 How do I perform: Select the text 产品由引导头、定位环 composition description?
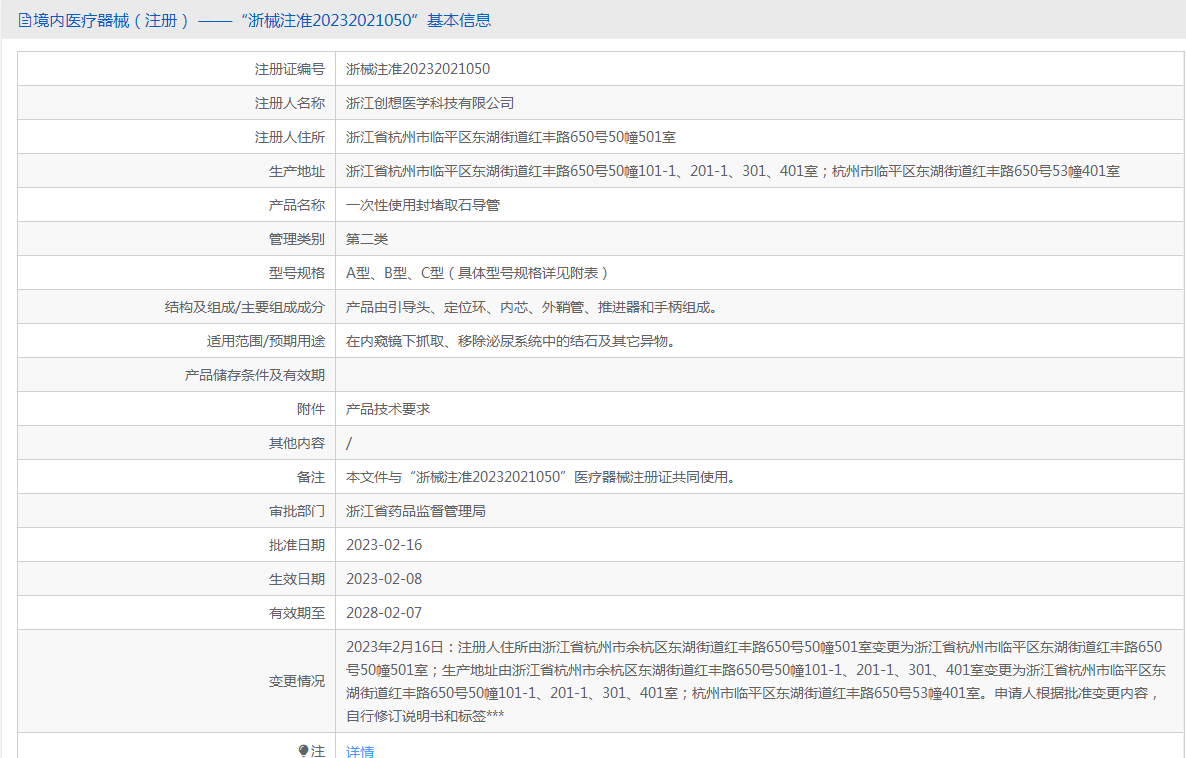tap(533, 307)
